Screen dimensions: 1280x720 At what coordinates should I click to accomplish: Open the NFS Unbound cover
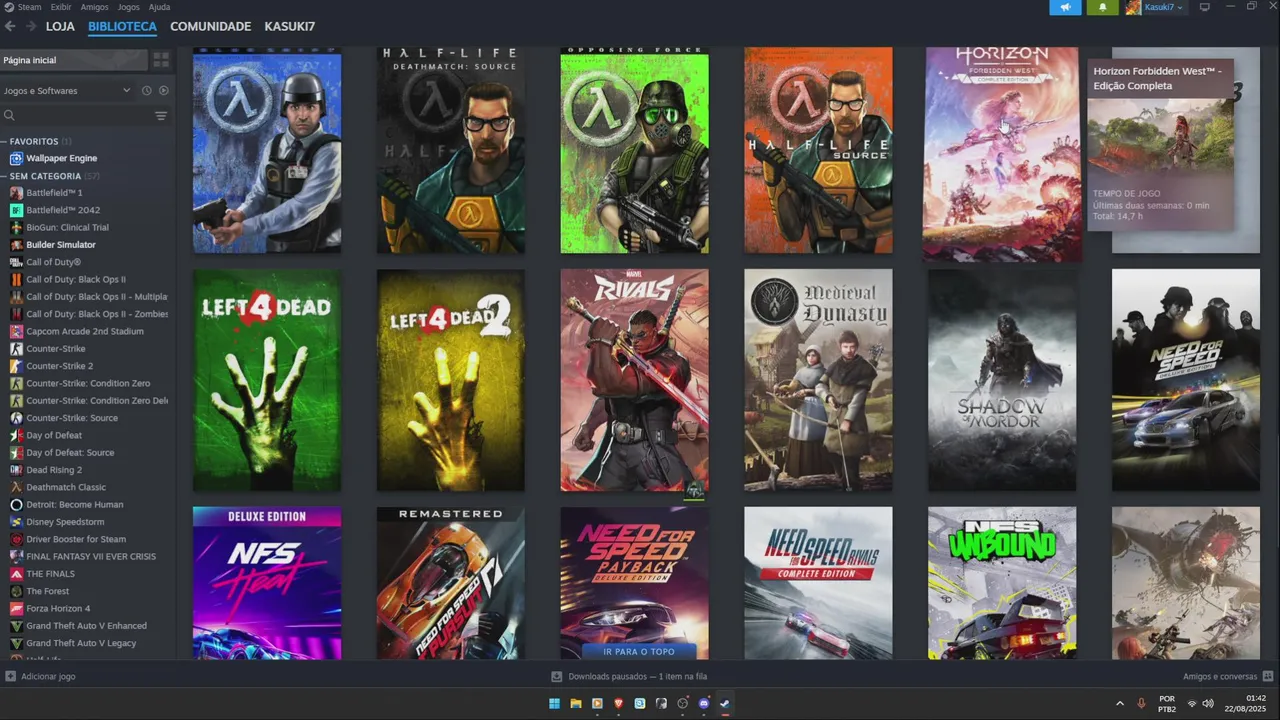[1002, 583]
